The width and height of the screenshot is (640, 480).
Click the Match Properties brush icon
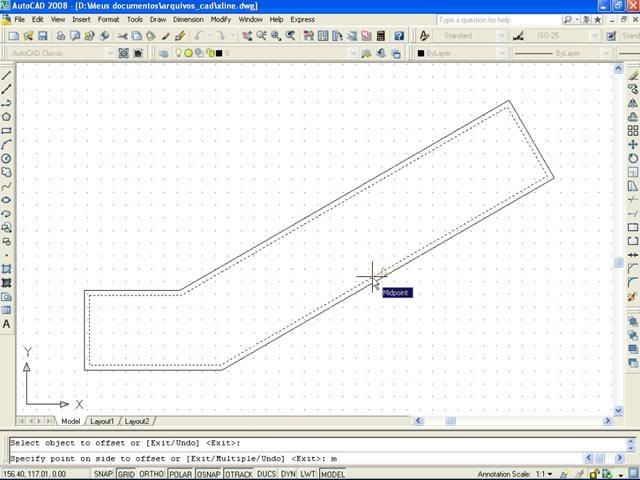(x=180, y=36)
